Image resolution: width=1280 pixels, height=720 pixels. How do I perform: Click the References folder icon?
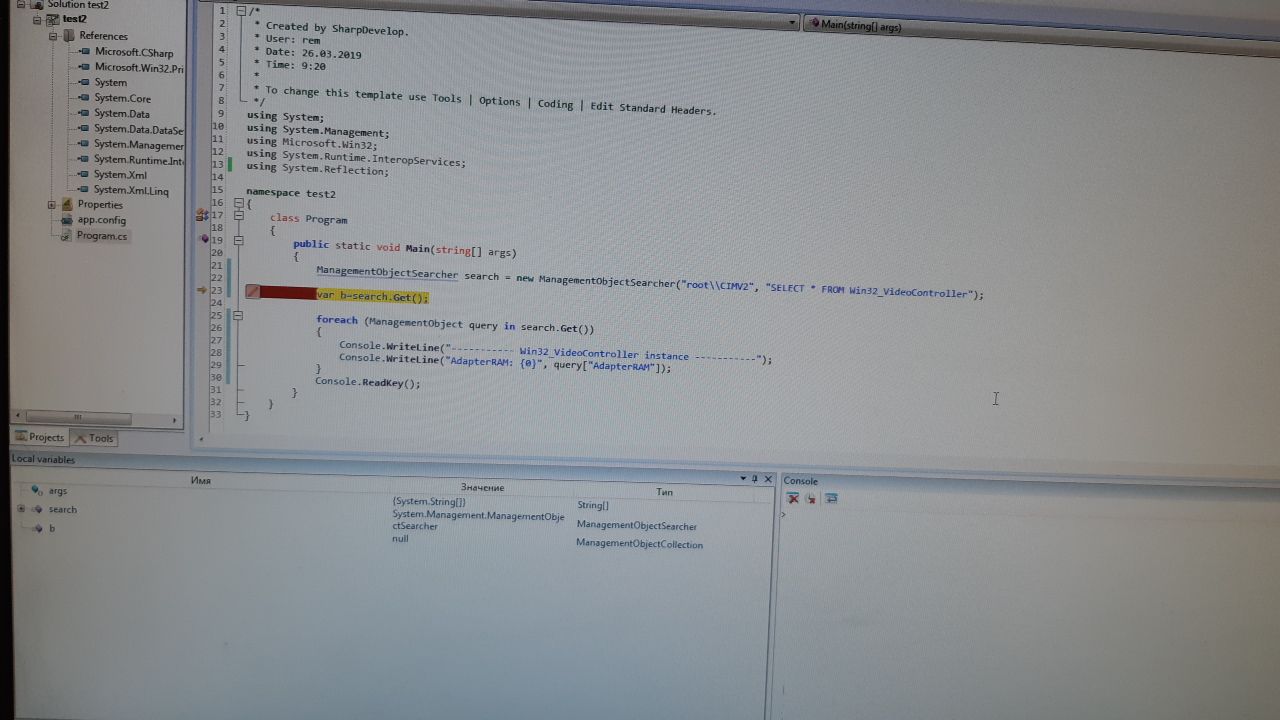[69, 36]
